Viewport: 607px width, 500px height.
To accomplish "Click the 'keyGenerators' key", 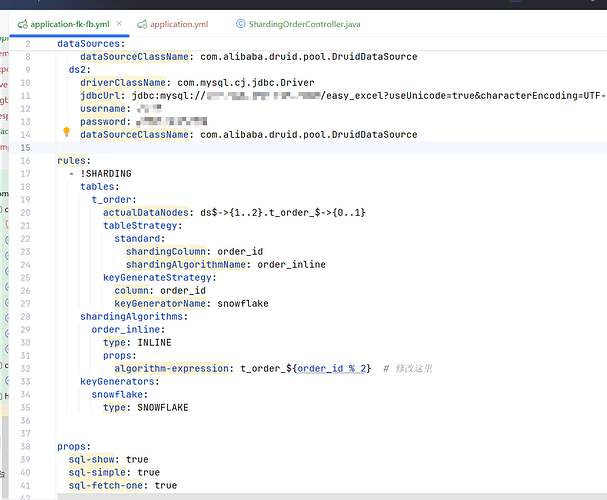I will 117,382.
